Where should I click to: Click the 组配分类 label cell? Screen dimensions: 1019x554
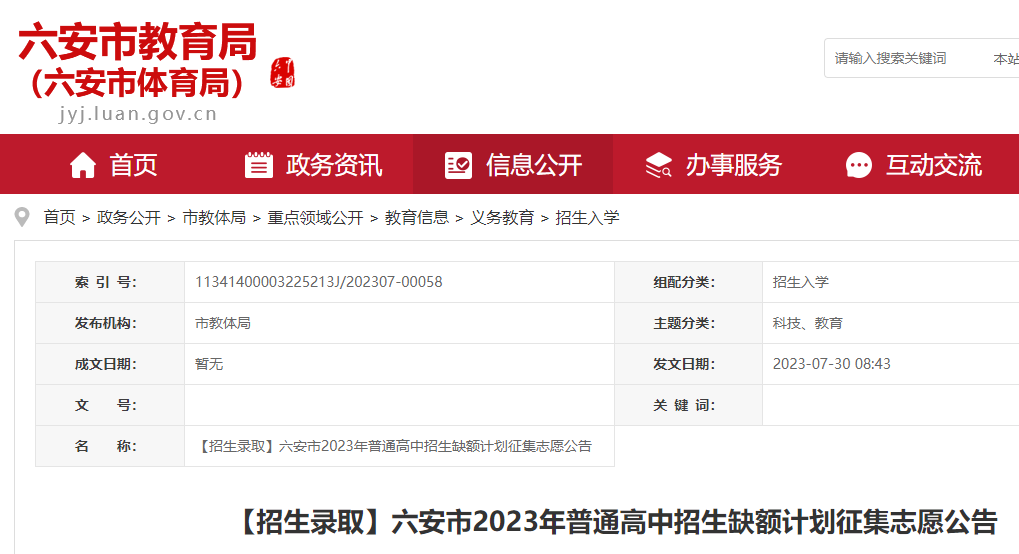click(x=688, y=282)
